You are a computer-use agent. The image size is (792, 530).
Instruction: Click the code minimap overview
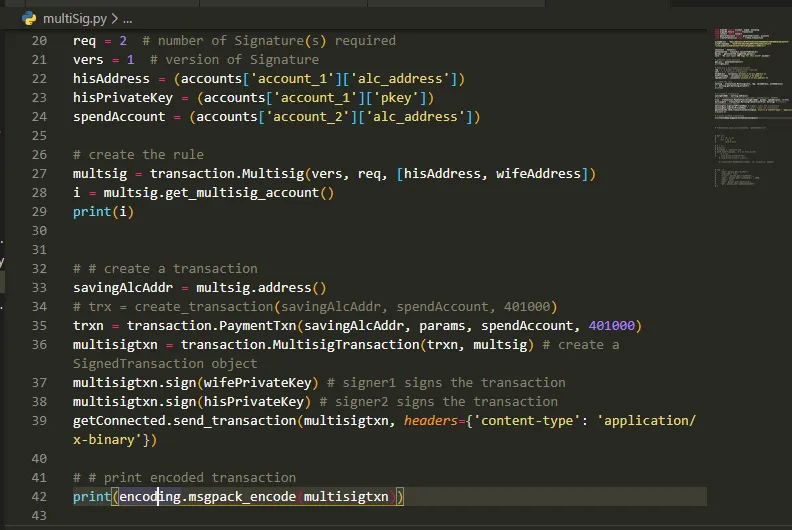[752, 108]
